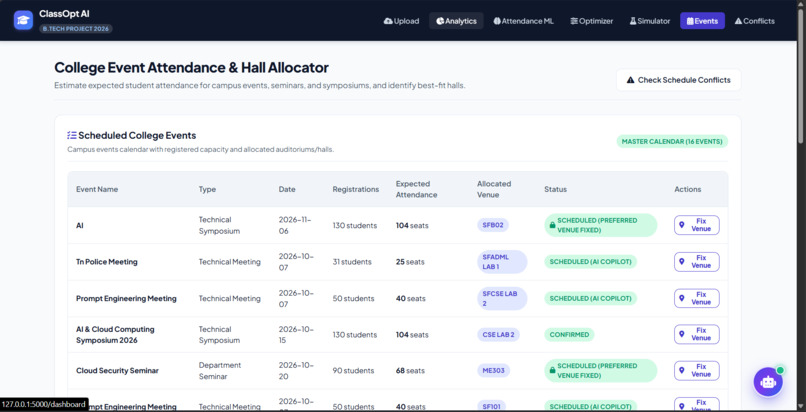806x412 pixels.
Task: Click the 31 students registrations cell
Action: point(352,262)
